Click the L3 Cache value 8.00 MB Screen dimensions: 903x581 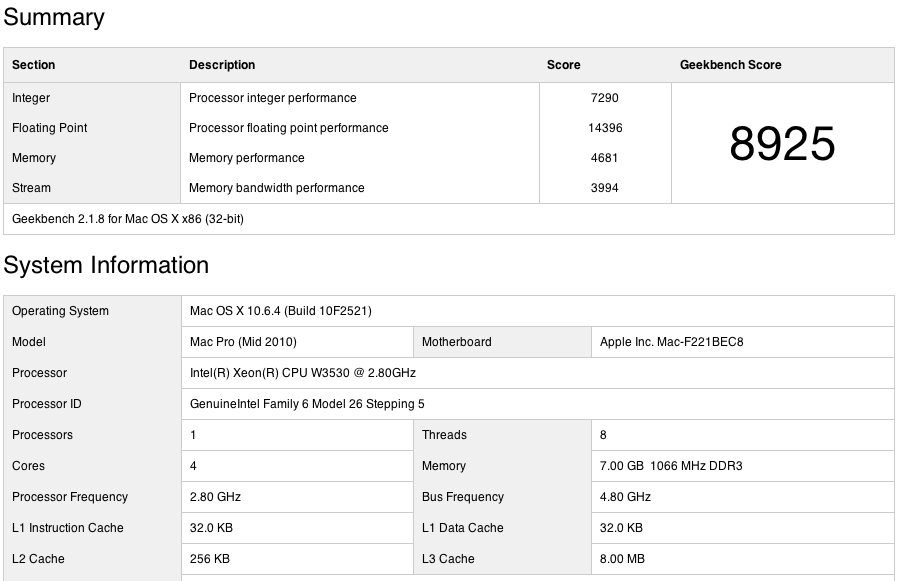[x=621, y=559]
